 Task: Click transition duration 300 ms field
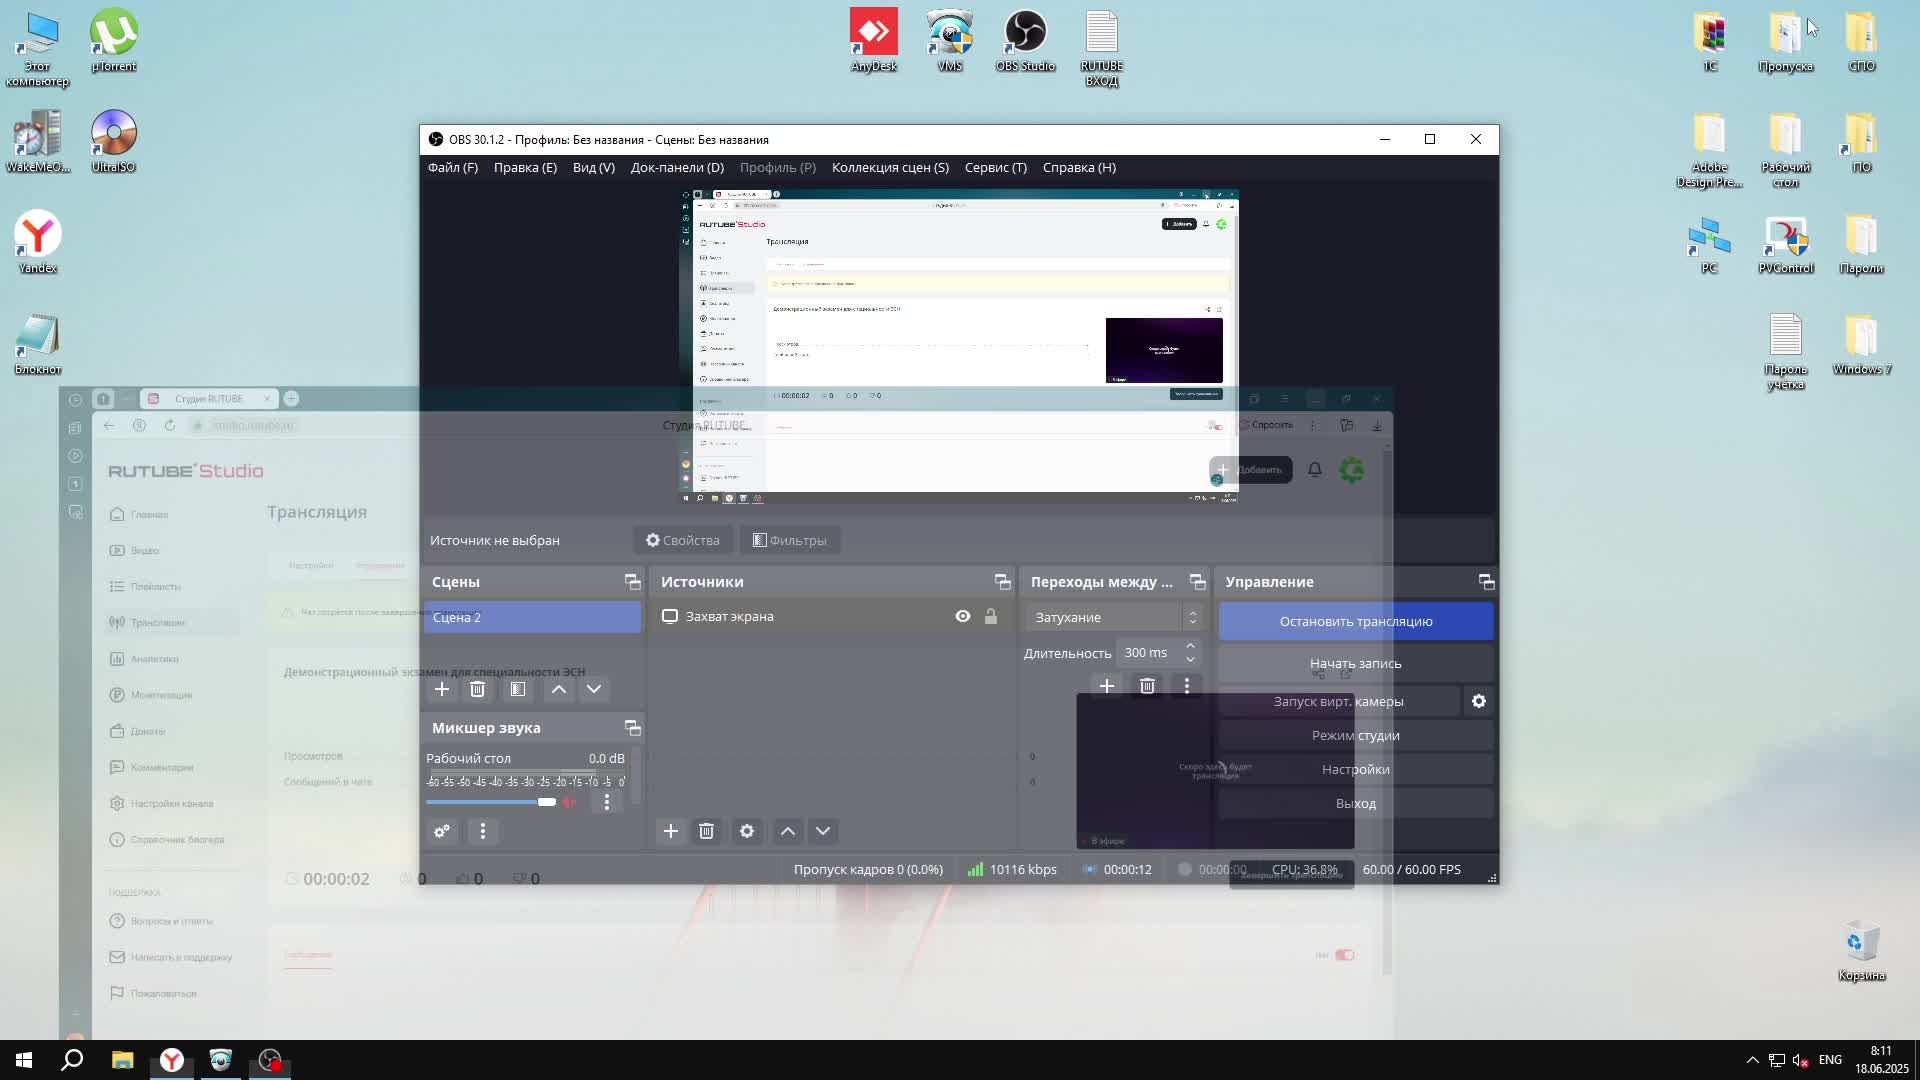tap(1146, 653)
